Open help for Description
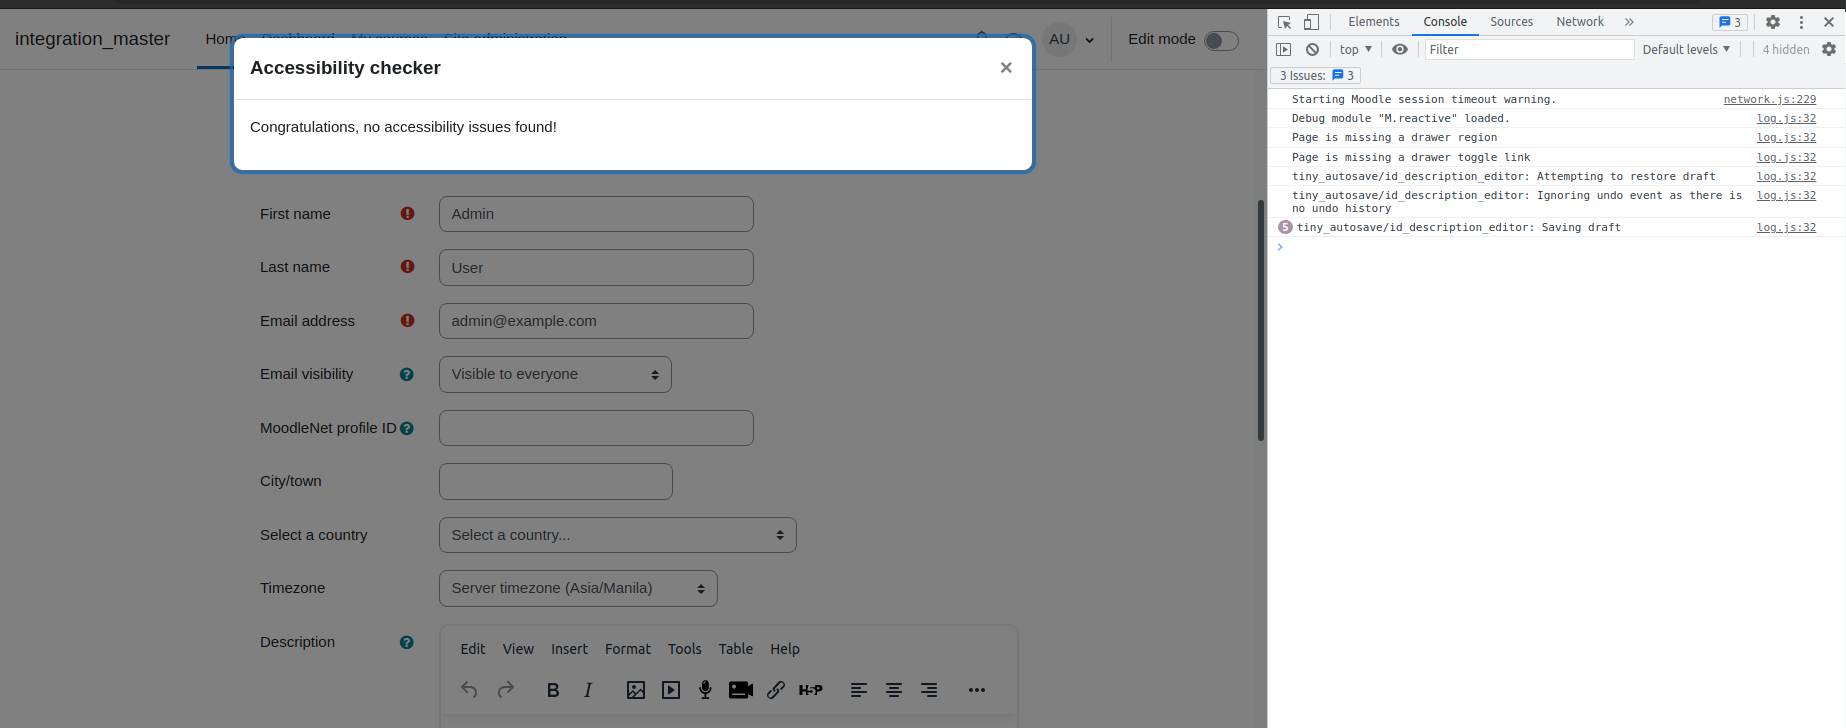The width and height of the screenshot is (1846, 728). pyautogui.click(x=406, y=642)
